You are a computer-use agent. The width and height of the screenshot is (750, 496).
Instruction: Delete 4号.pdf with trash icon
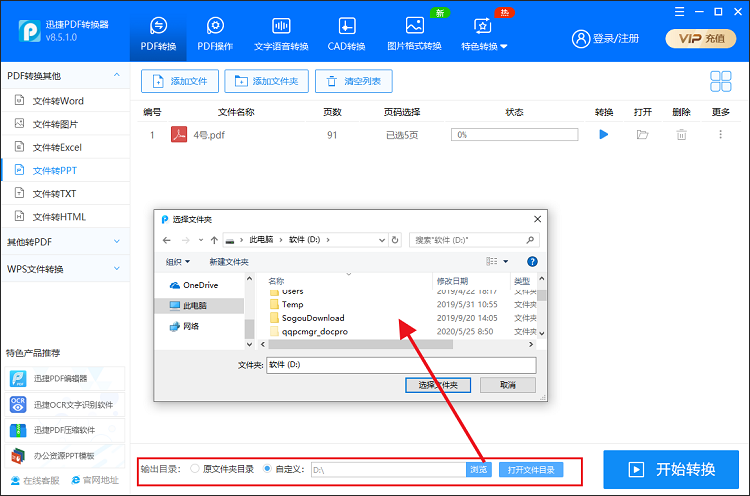[x=681, y=135]
